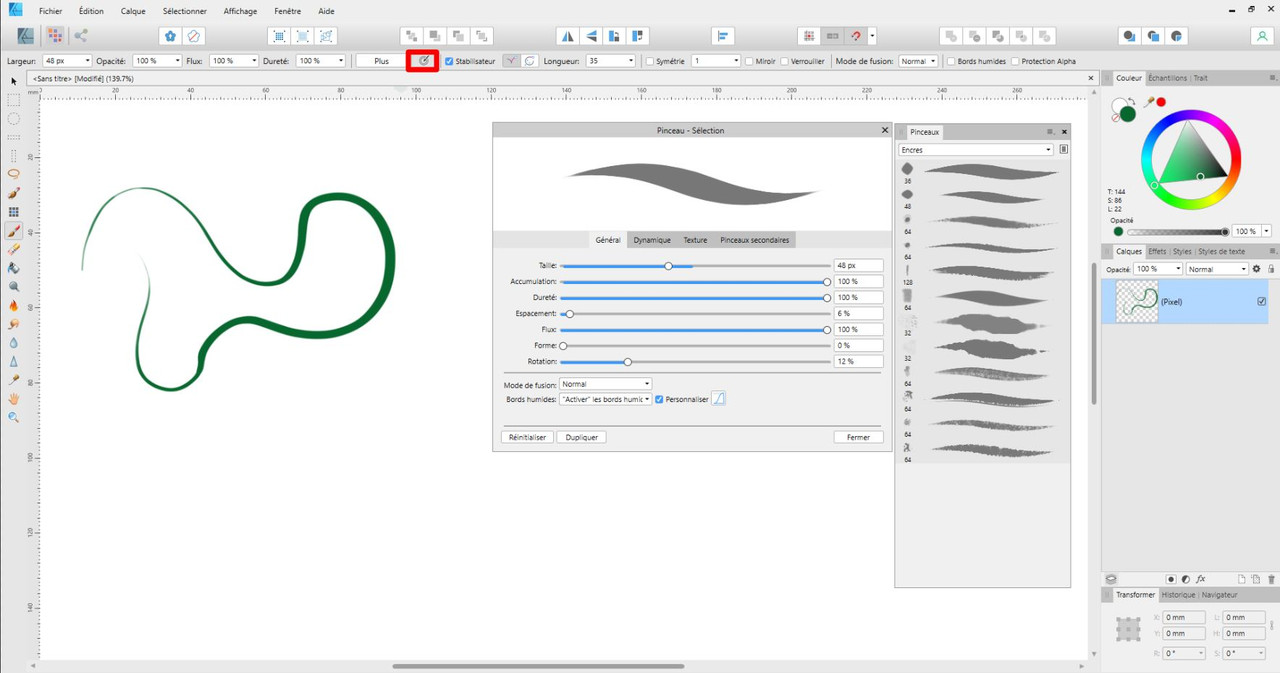The image size is (1280, 673).
Task: Flip the selection vertically
Action: click(591, 36)
